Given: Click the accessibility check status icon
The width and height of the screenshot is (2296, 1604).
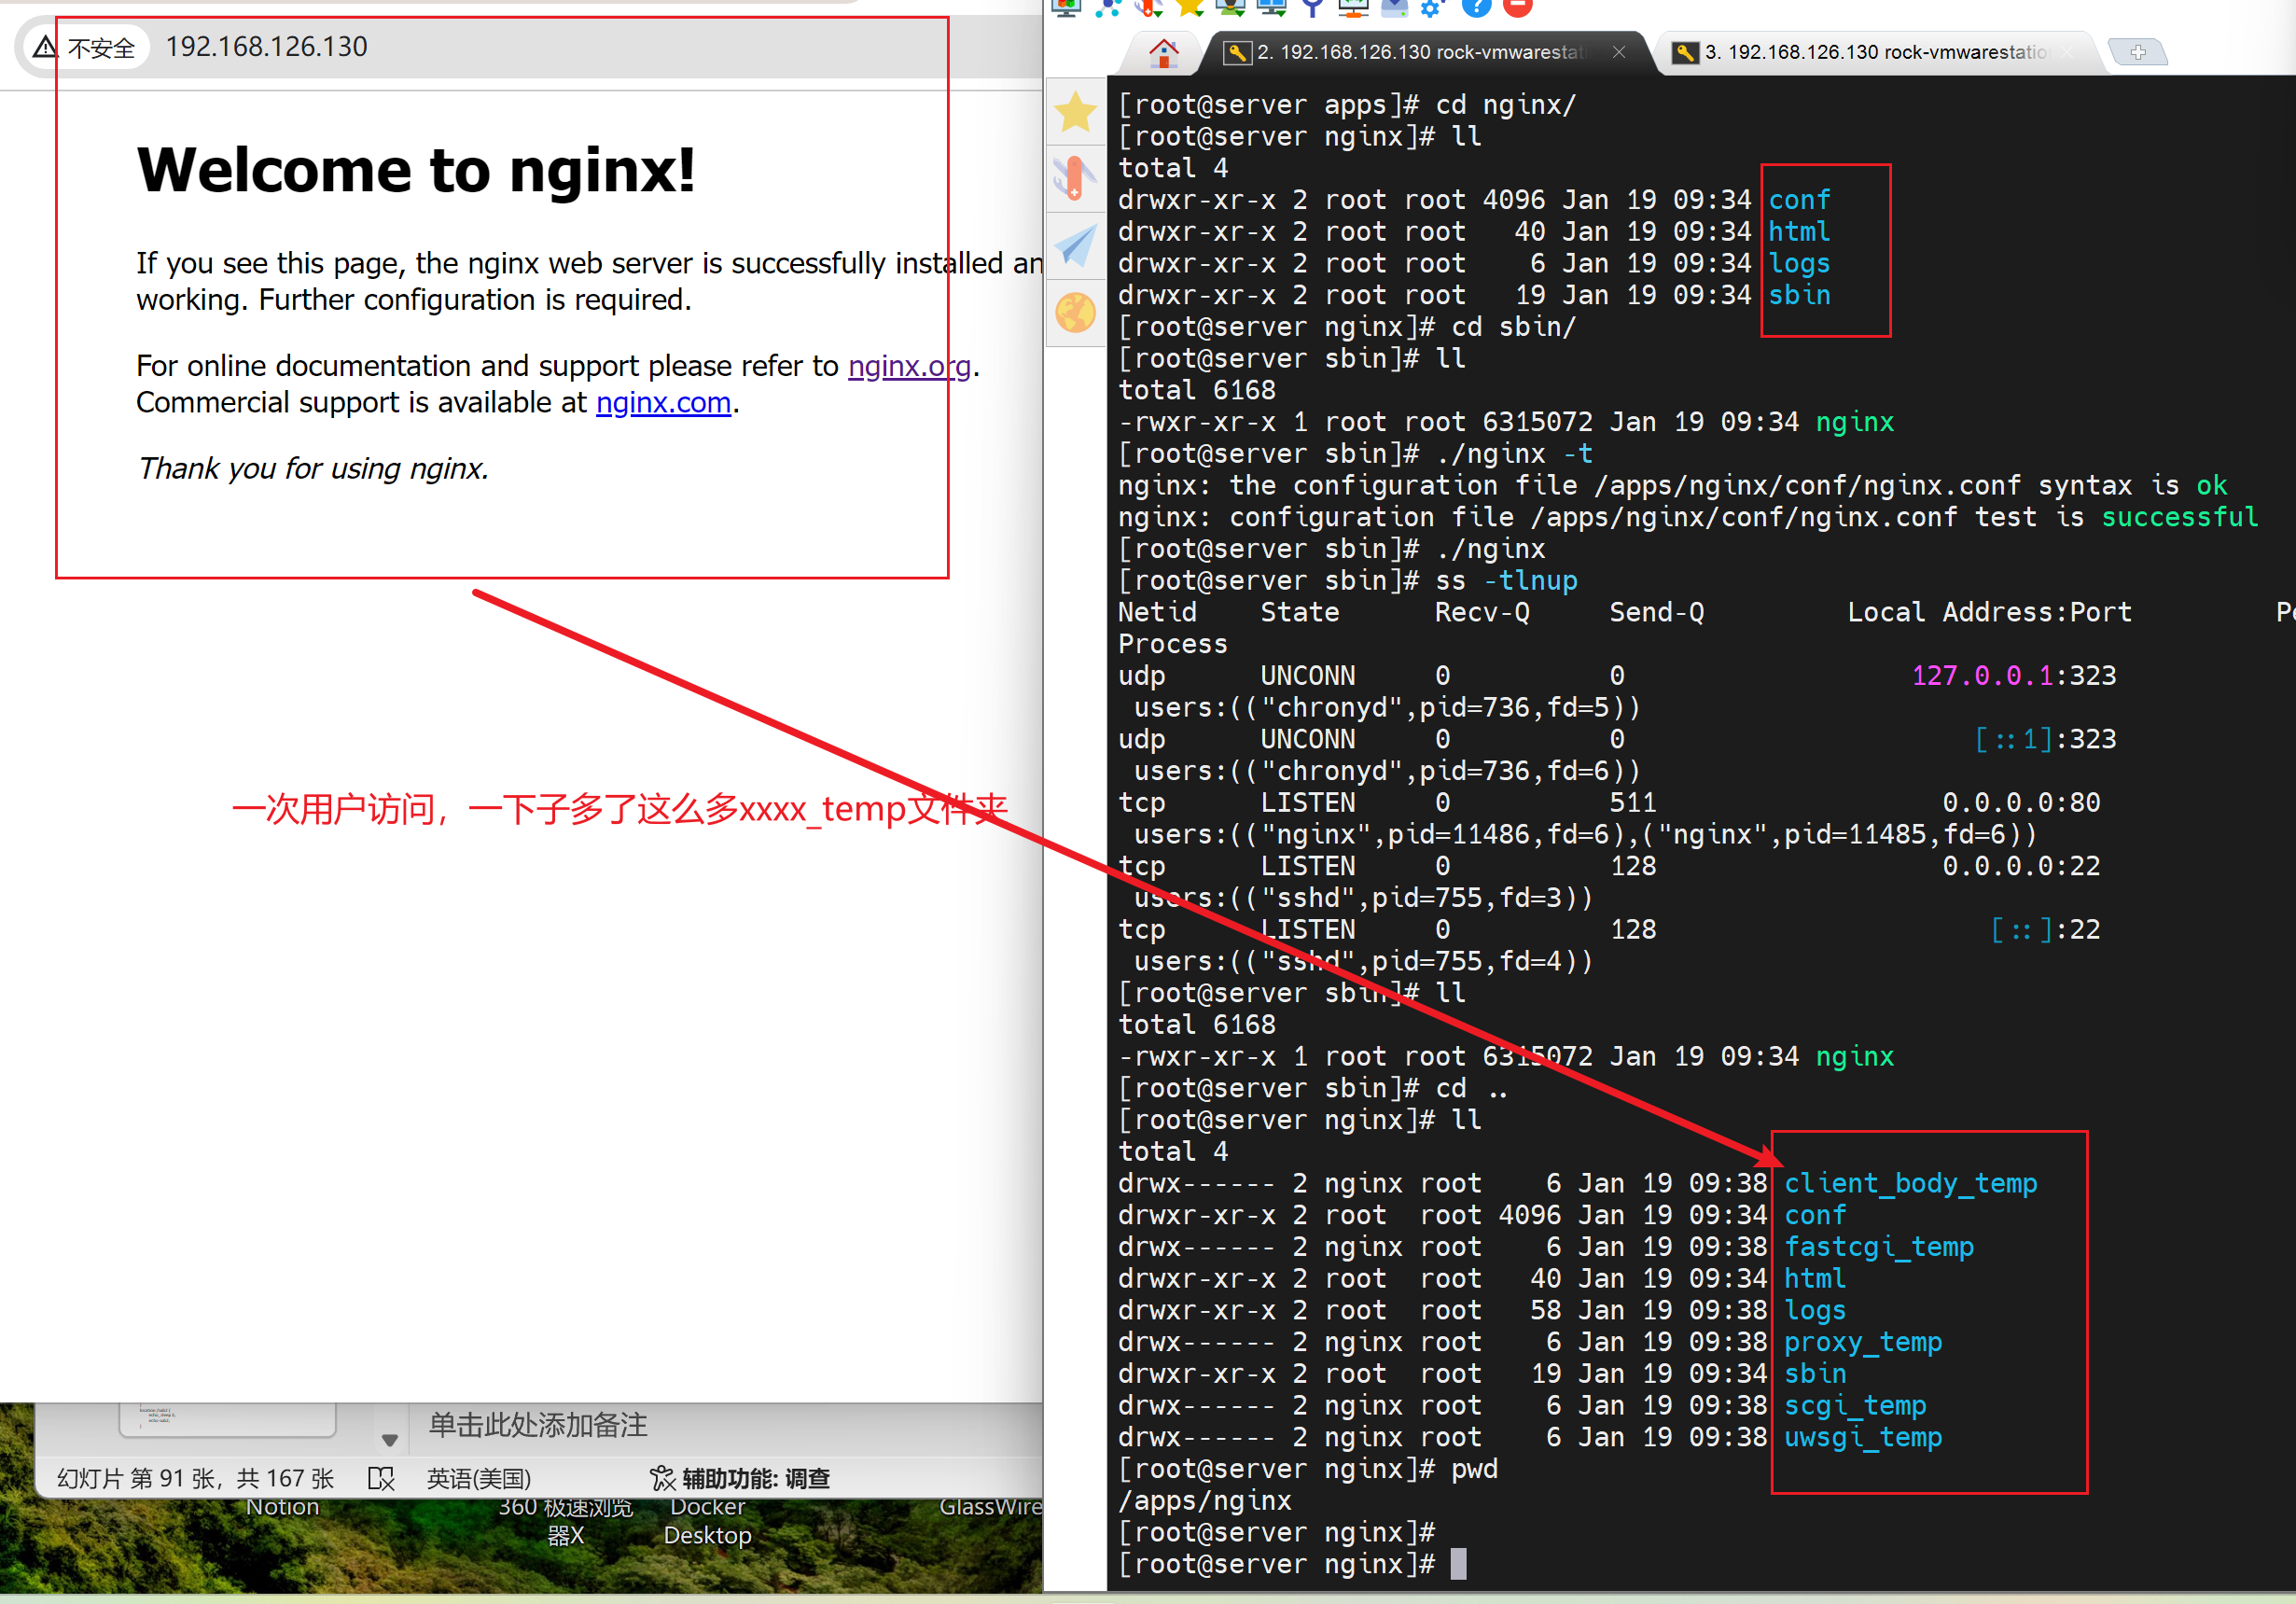Looking at the screenshot, I should point(662,1478).
